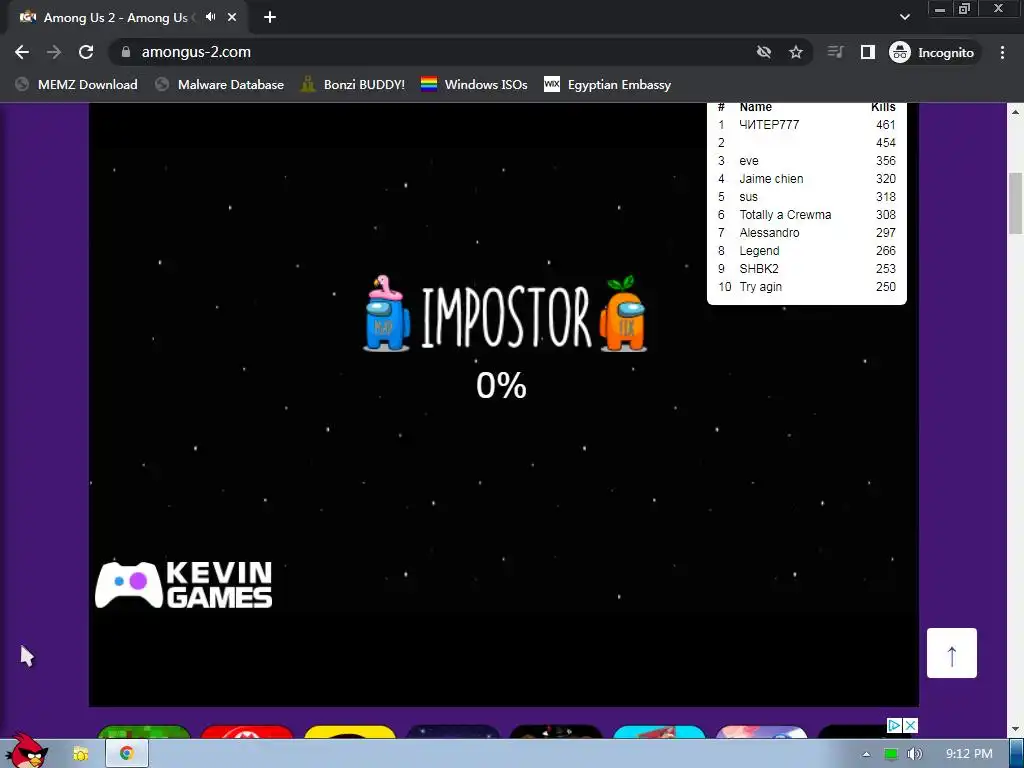
Task: Click the IMPOSTOR game title
Action: click(505, 317)
